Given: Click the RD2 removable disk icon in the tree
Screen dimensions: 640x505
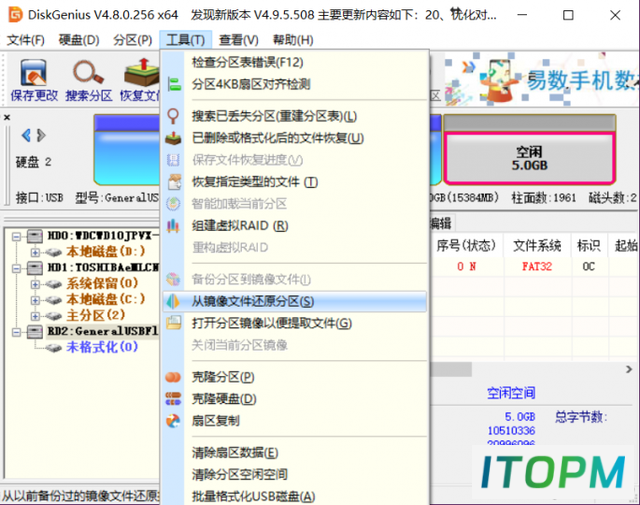Looking at the screenshot, I should (x=35, y=331).
